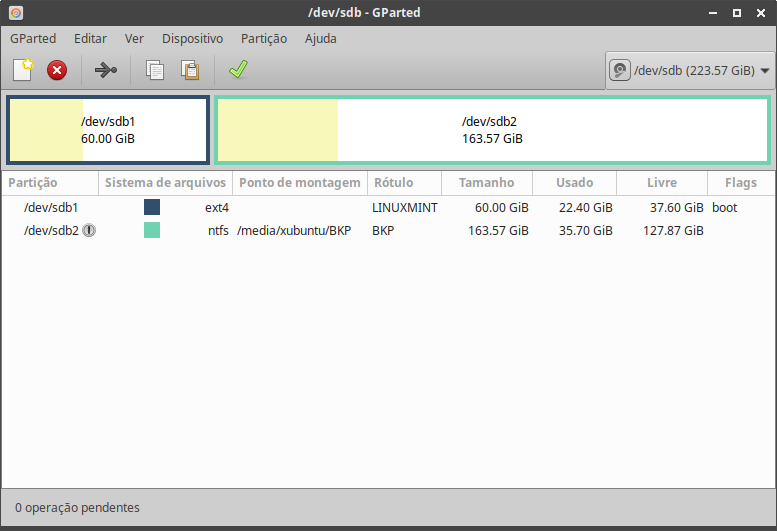Click the BKP label cell
Viewport: 777px width, 531px height.
pos(383,231)
